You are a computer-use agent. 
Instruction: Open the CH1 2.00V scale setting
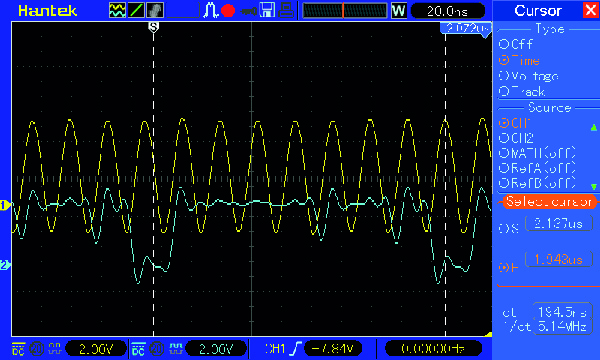[x=96, y=349]
